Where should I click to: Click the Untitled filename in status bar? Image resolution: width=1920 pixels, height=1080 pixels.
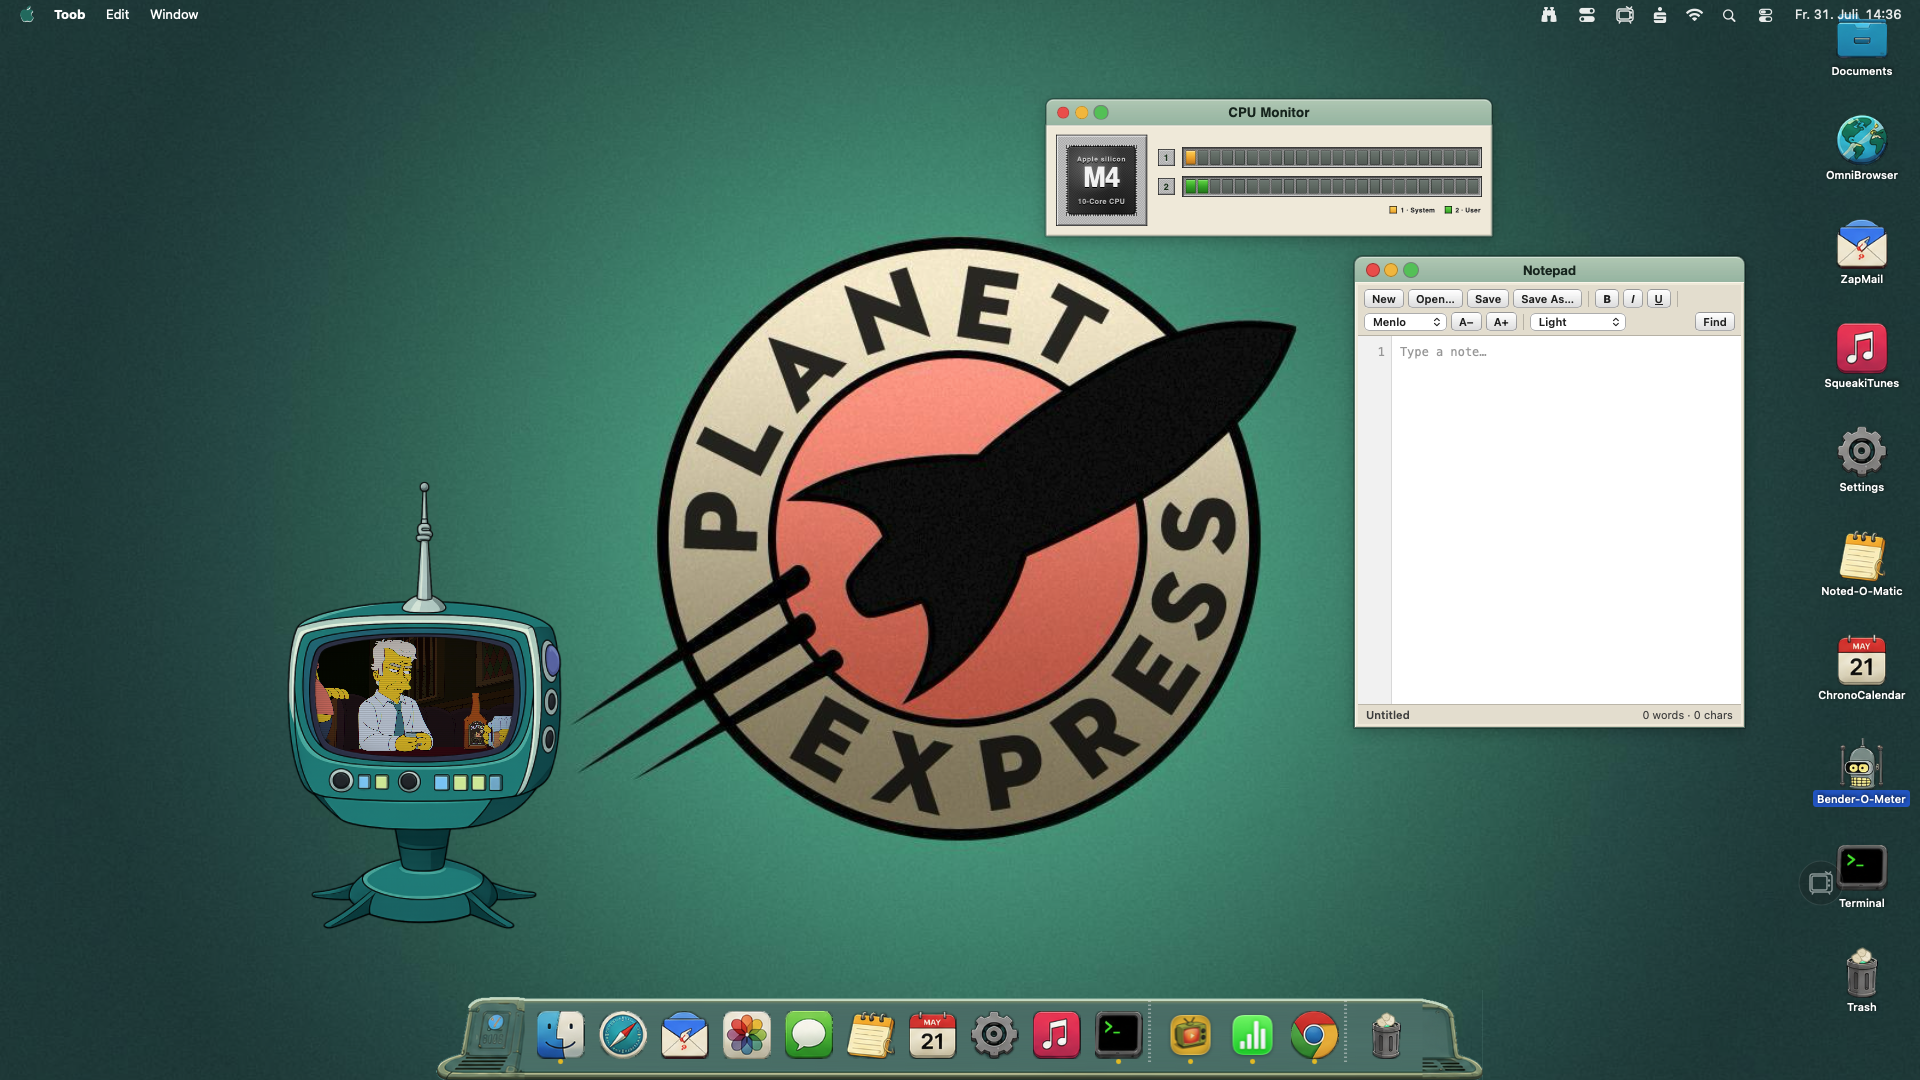pyautogui.click(x=1387, y=715)
